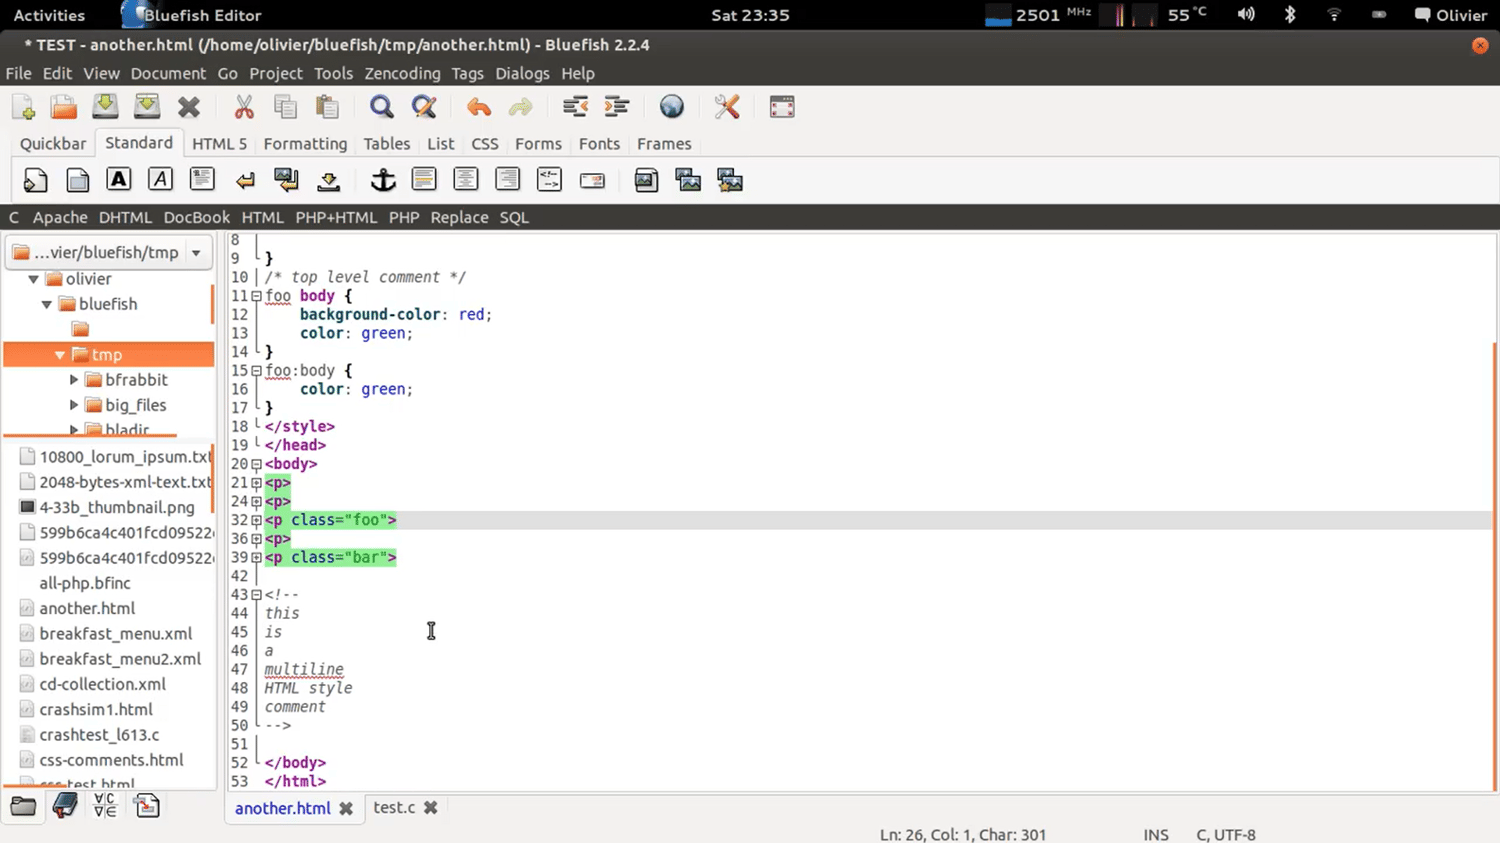Center text with the center icon
1500x843 pixels.
pyautogui.click(x=466, y=180)
